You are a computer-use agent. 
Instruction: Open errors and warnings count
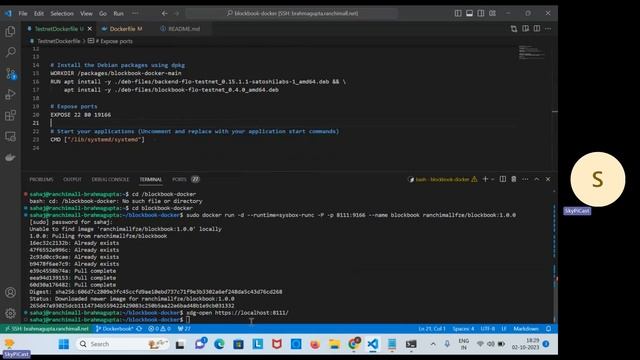point(160,329)
